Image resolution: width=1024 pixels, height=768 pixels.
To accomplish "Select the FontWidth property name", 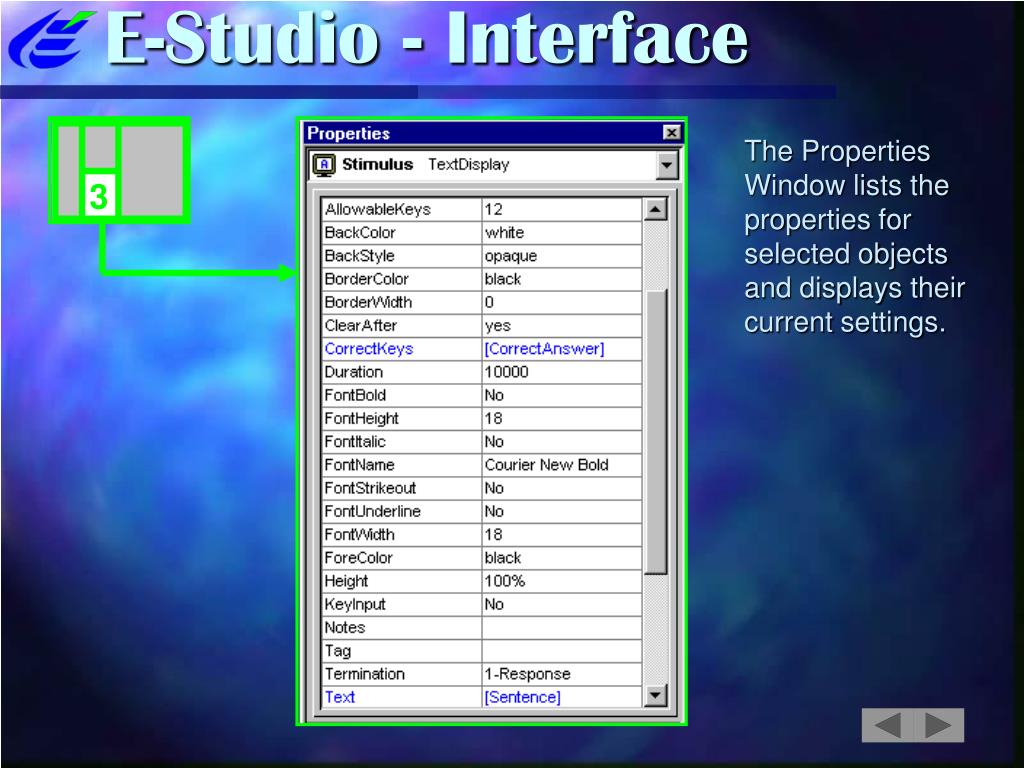I will pos(402,535).
